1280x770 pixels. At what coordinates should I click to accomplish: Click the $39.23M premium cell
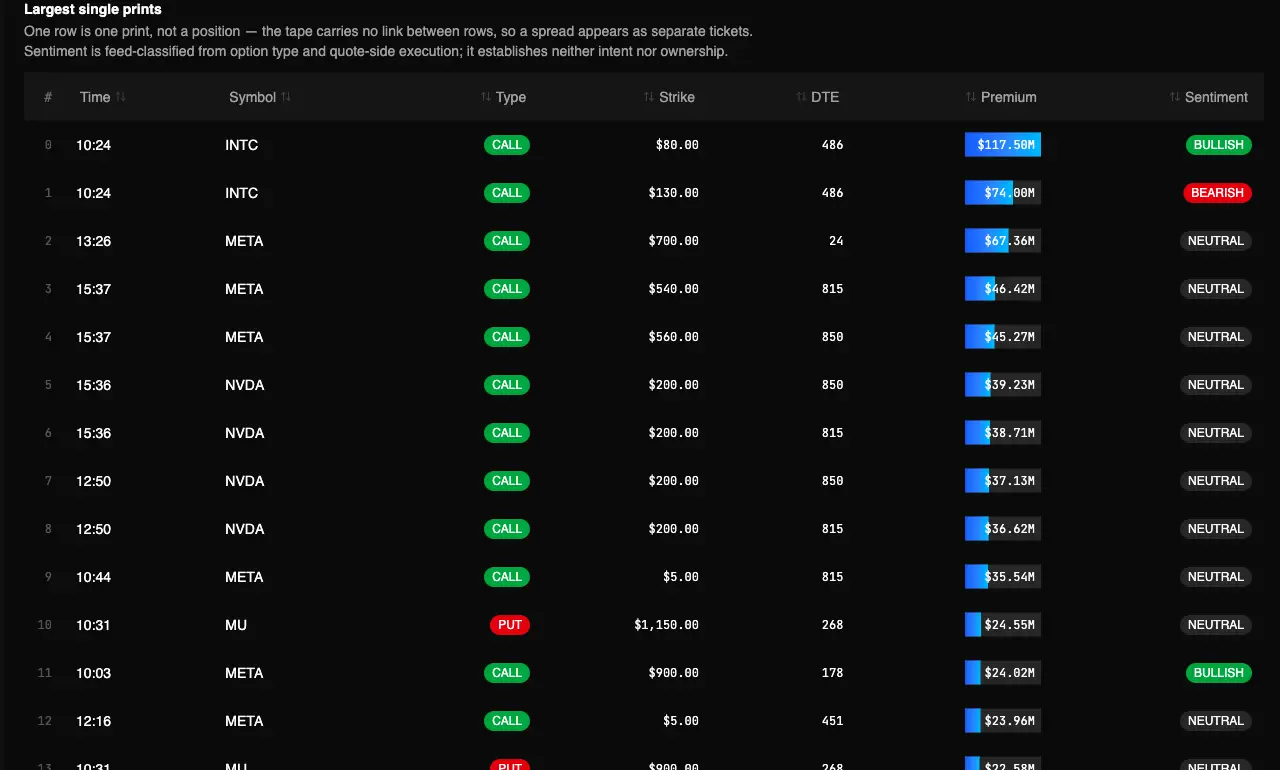pos(1003,385)
